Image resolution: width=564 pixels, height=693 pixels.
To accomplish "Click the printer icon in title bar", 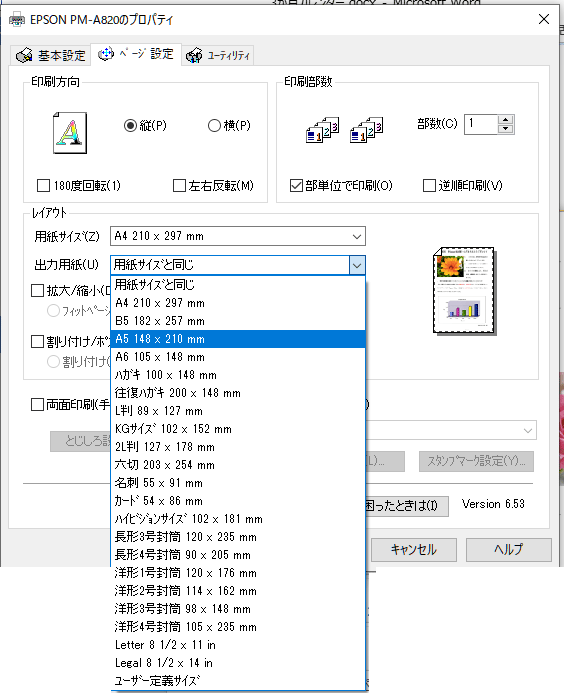I will tap(17, 20).
